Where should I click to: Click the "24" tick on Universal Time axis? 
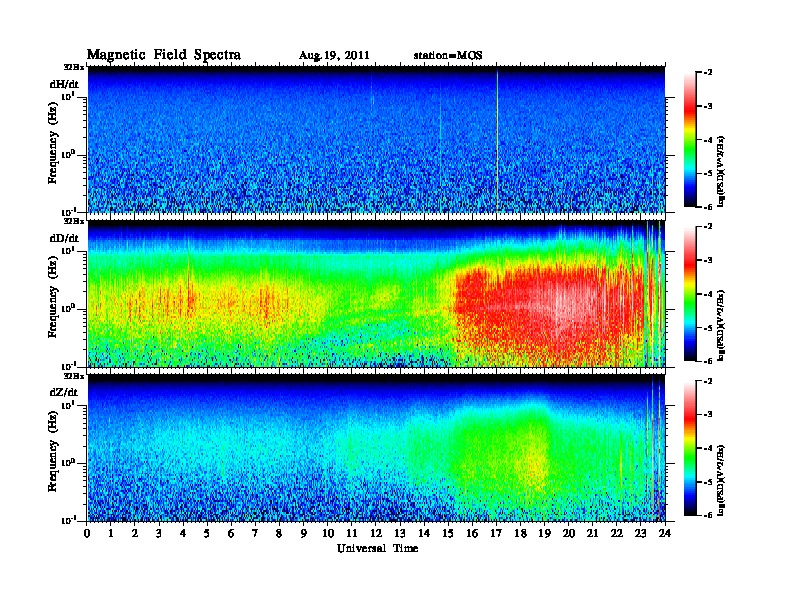665,533
